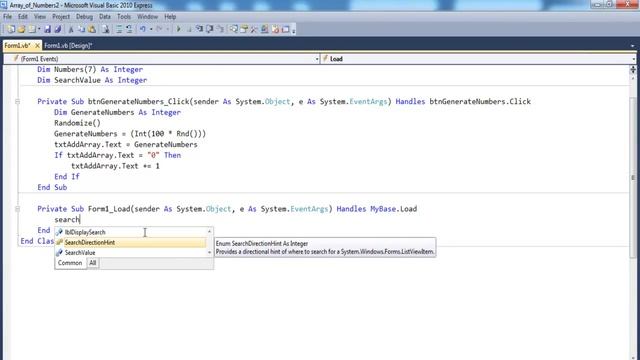Click the Stop Debugging icon
This screenshot has height=360, width=640.
coord(189,29)
